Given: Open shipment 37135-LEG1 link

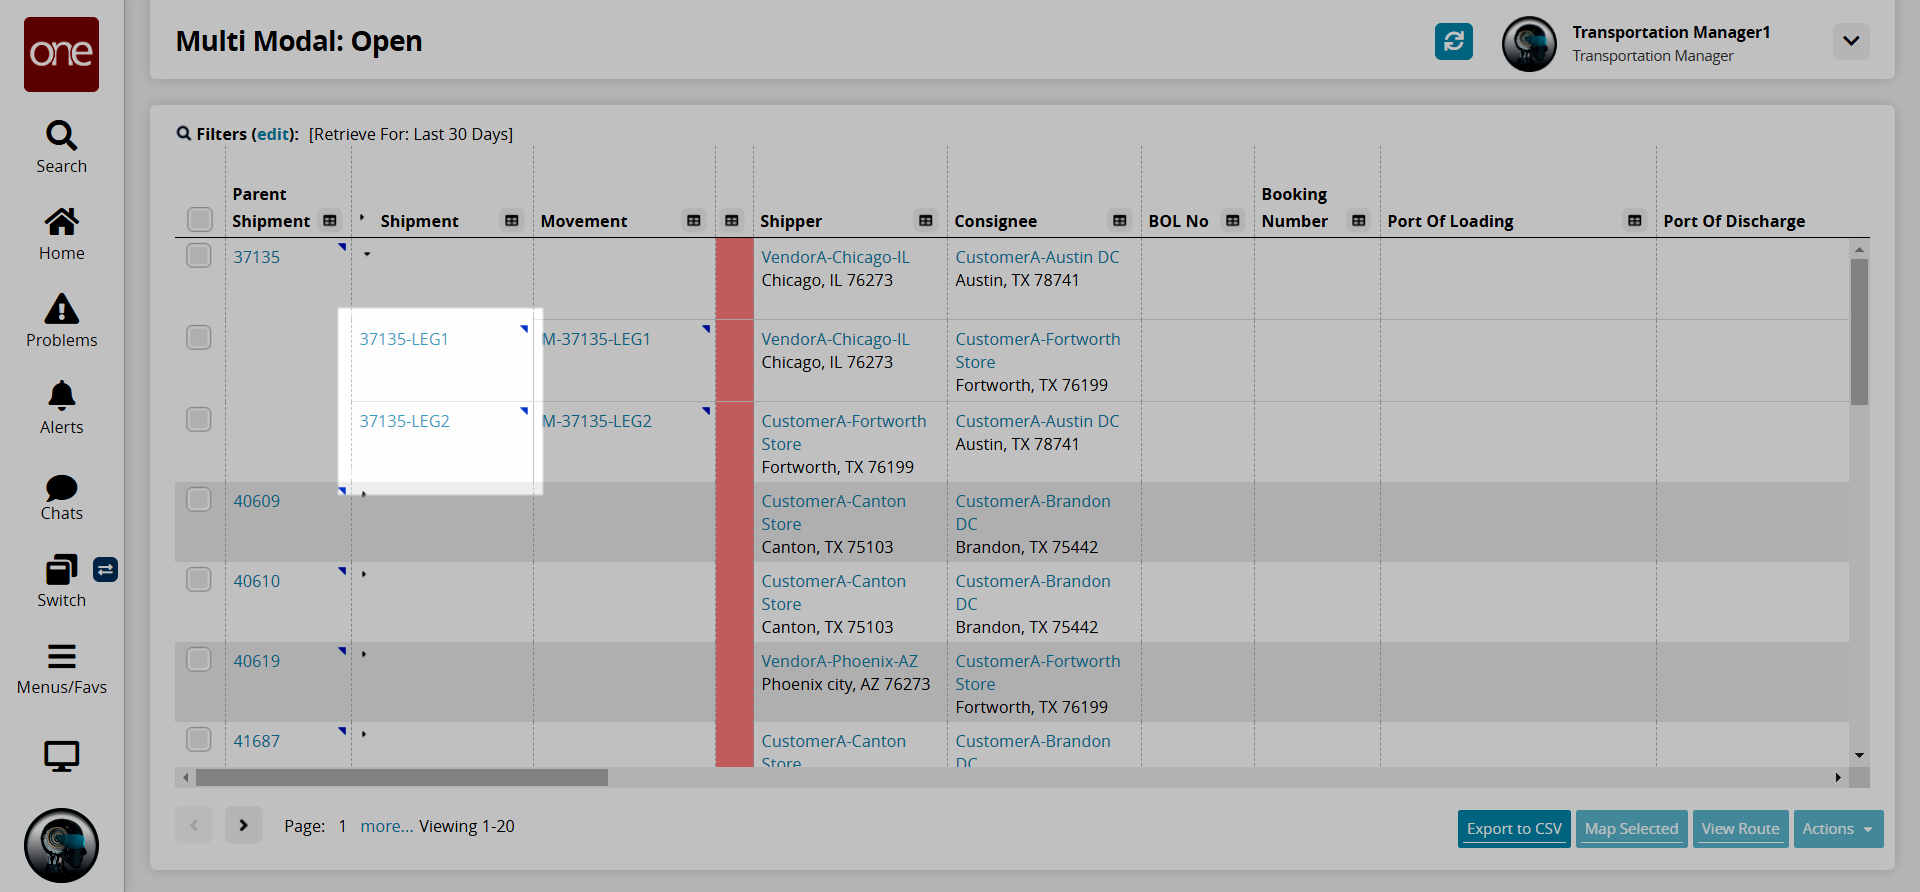Looking at the screenshot, I should 404,339.
